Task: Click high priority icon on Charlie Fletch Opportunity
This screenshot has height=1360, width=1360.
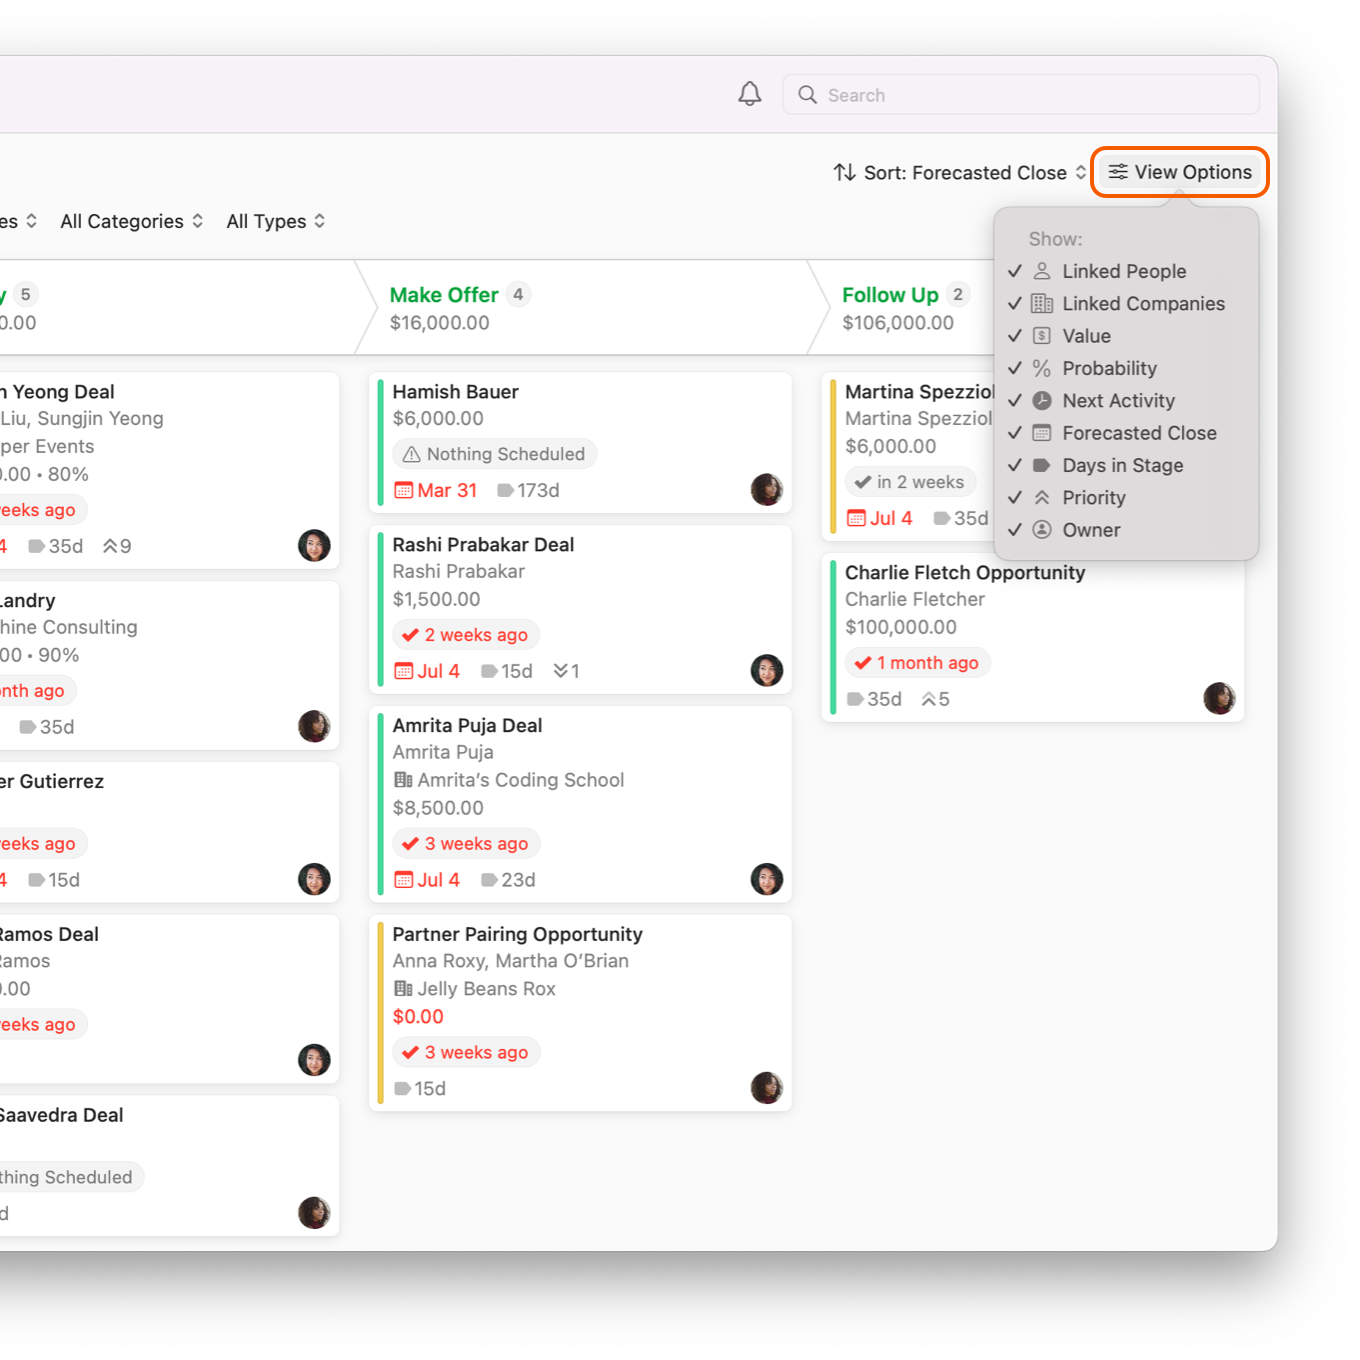Action: tap(929, 699)
